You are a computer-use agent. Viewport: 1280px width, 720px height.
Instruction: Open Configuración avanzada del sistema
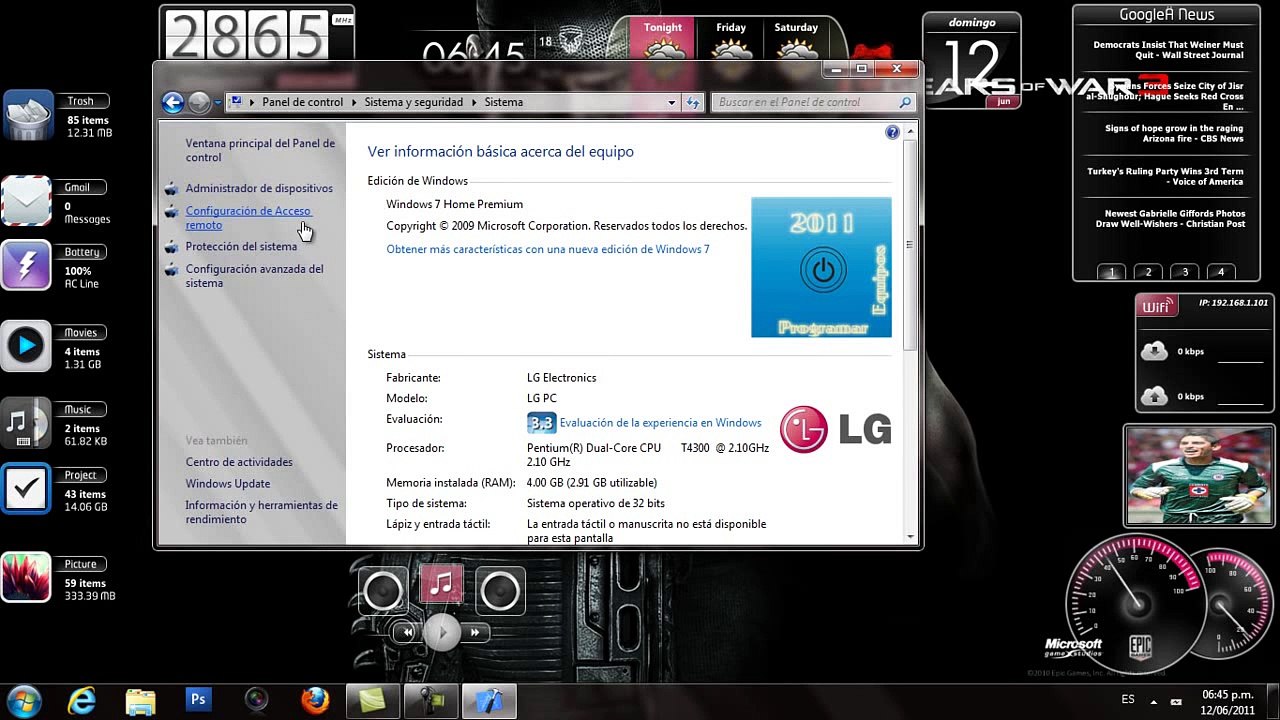pyautogui.click(x=254, y=276)
